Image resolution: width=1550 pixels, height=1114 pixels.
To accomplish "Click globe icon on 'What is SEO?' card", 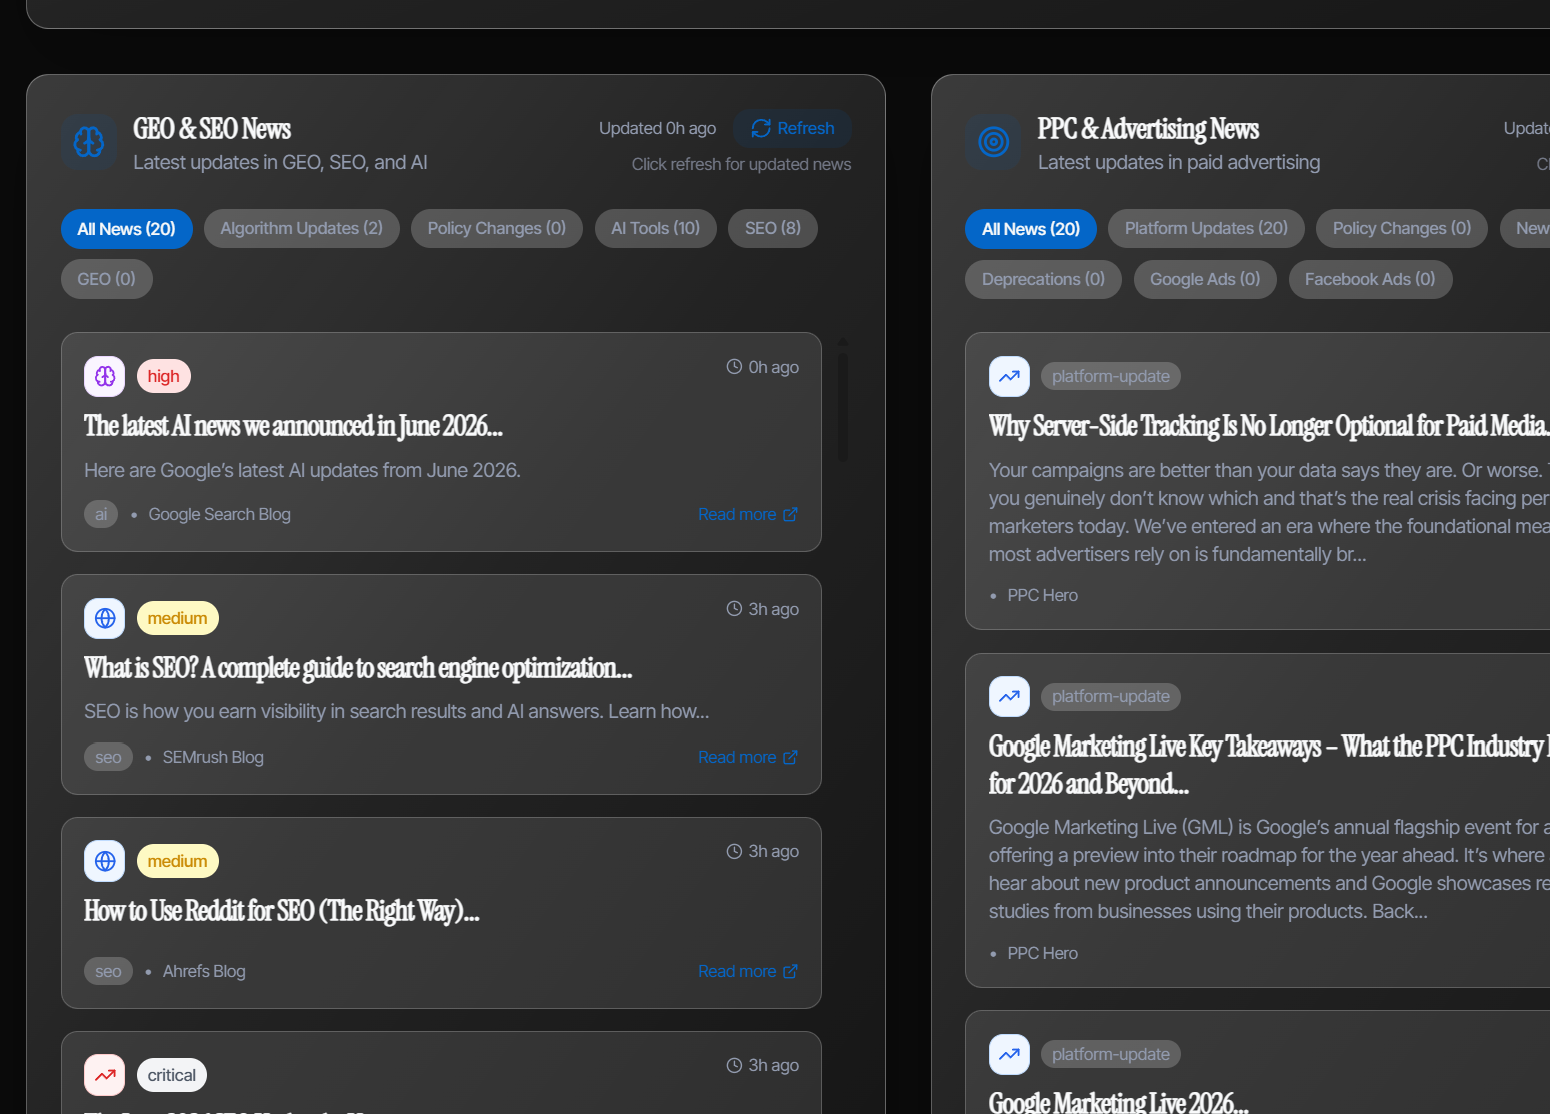I will click(105, 618).
